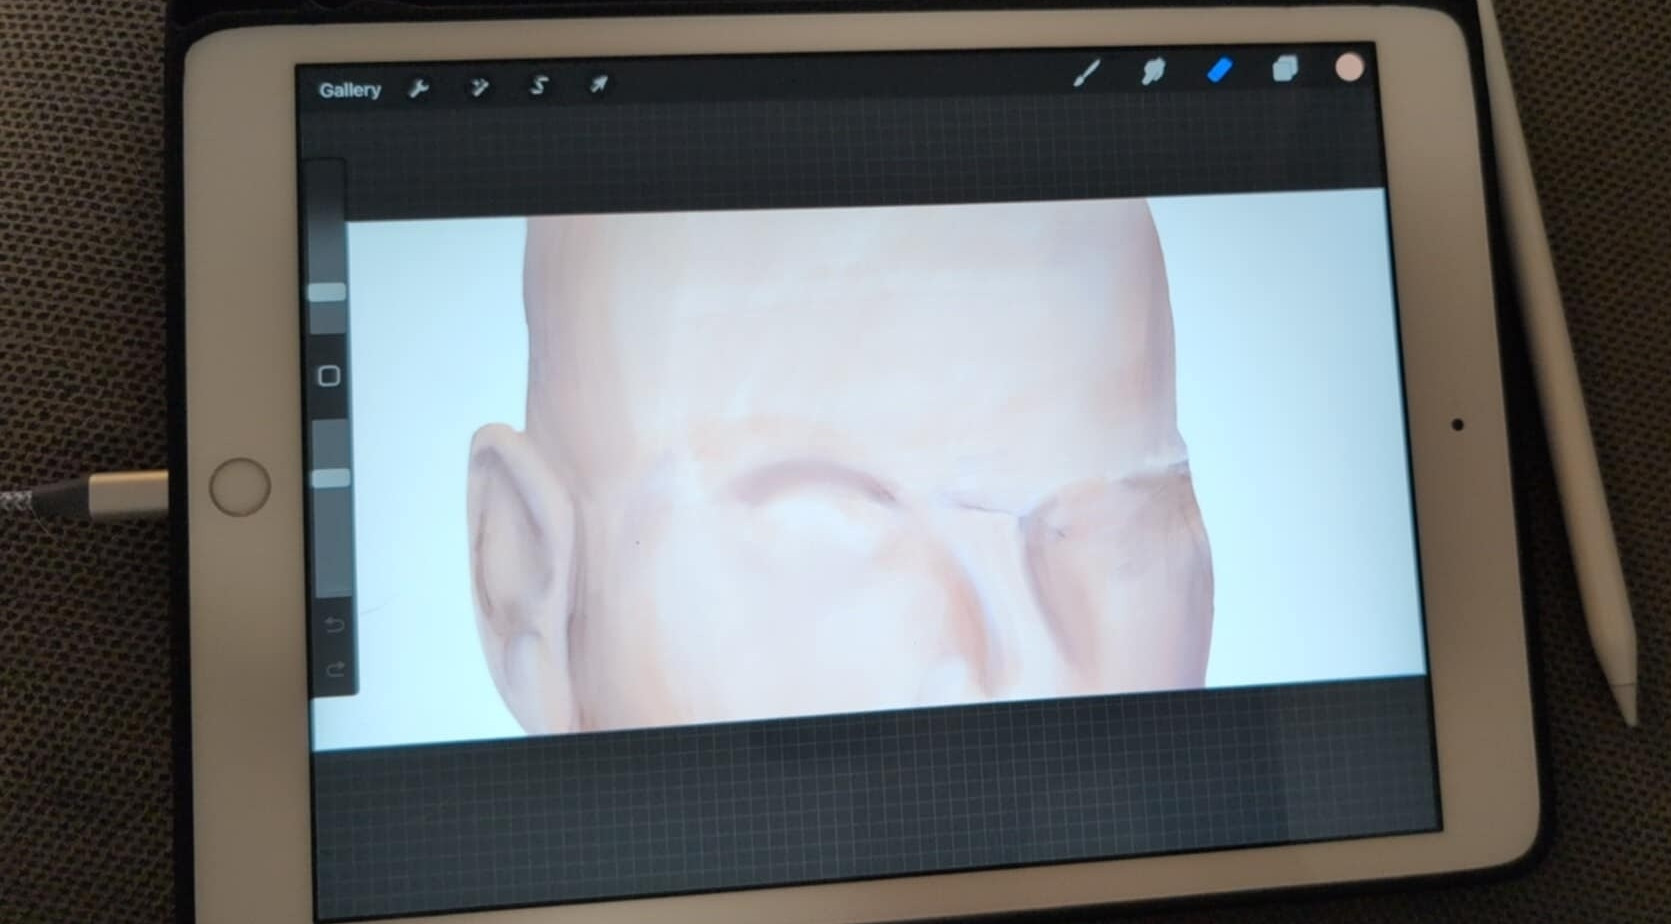Open the Gallery in Procreate

[x=349, y=90]
